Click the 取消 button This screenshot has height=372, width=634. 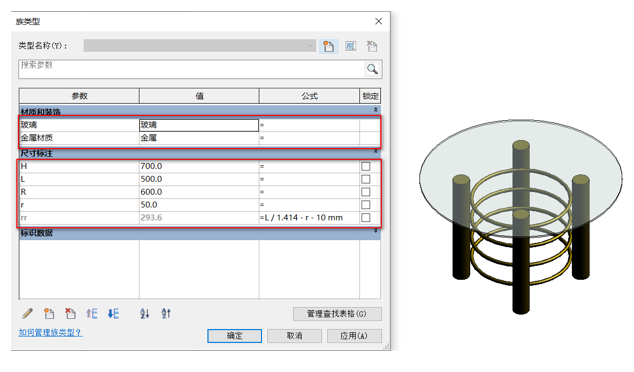click(x=294, y=336)
